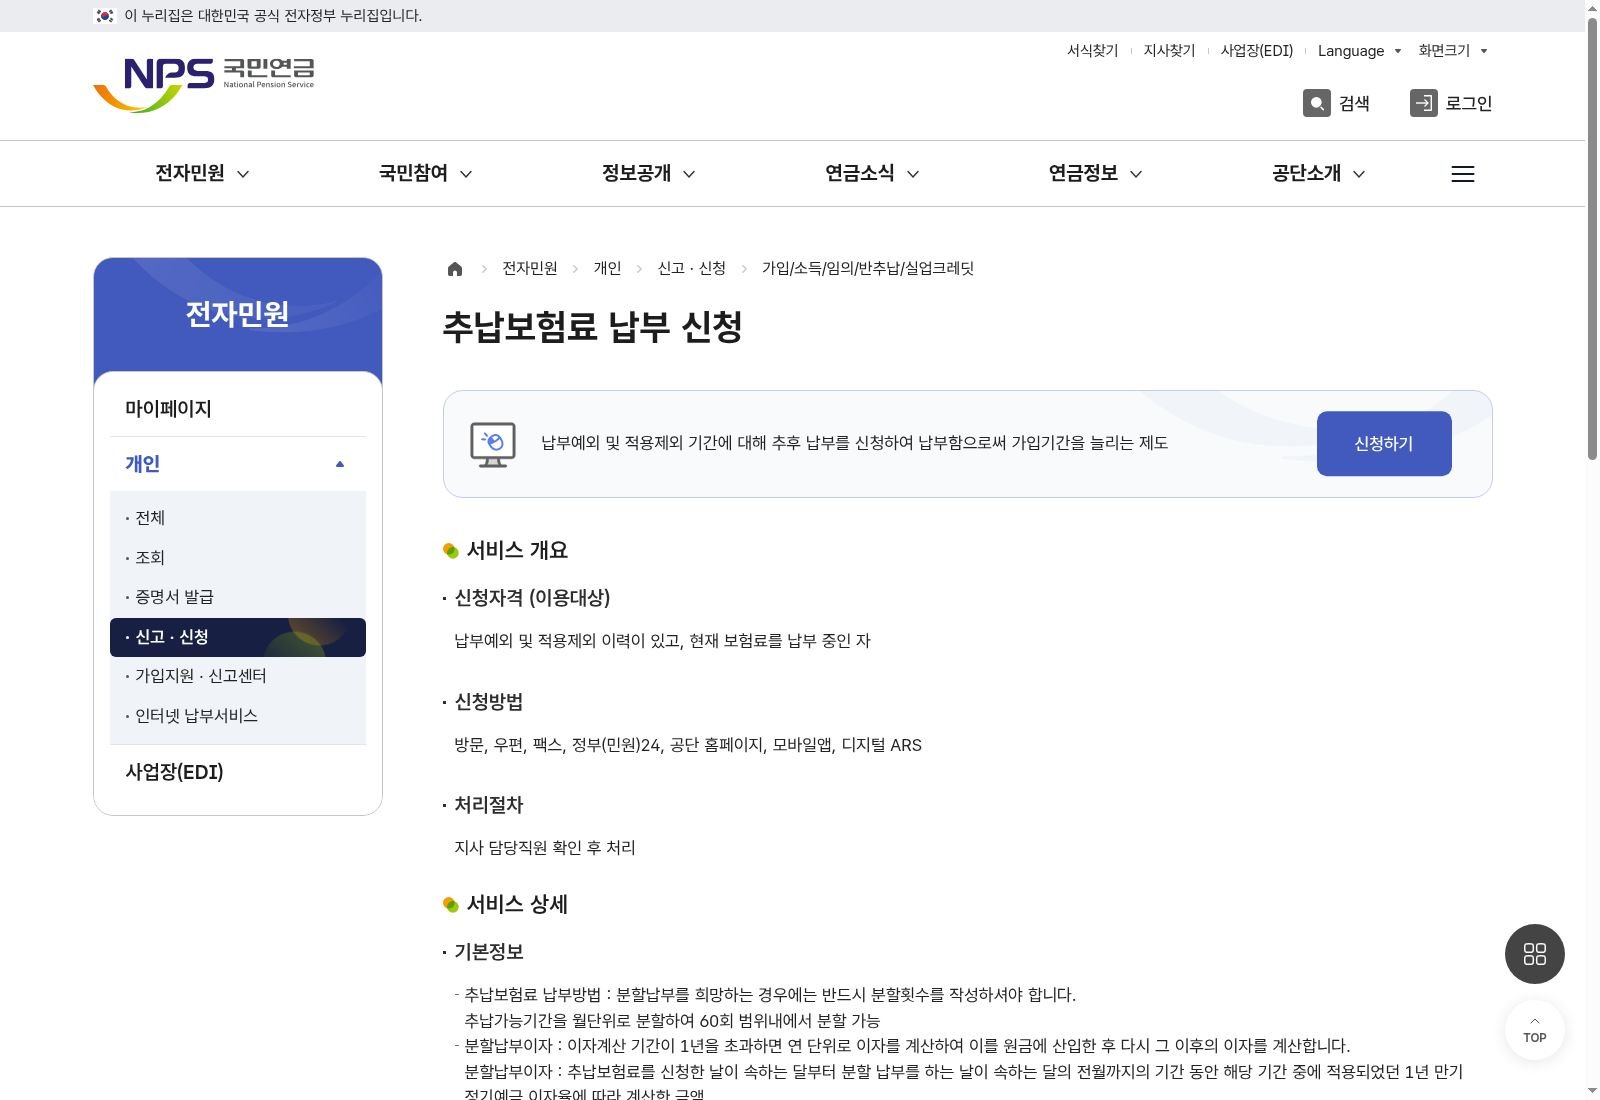Expand the 연금소식 main menu
Viewport: 1600px width, 1100px height.
point(872,174)
